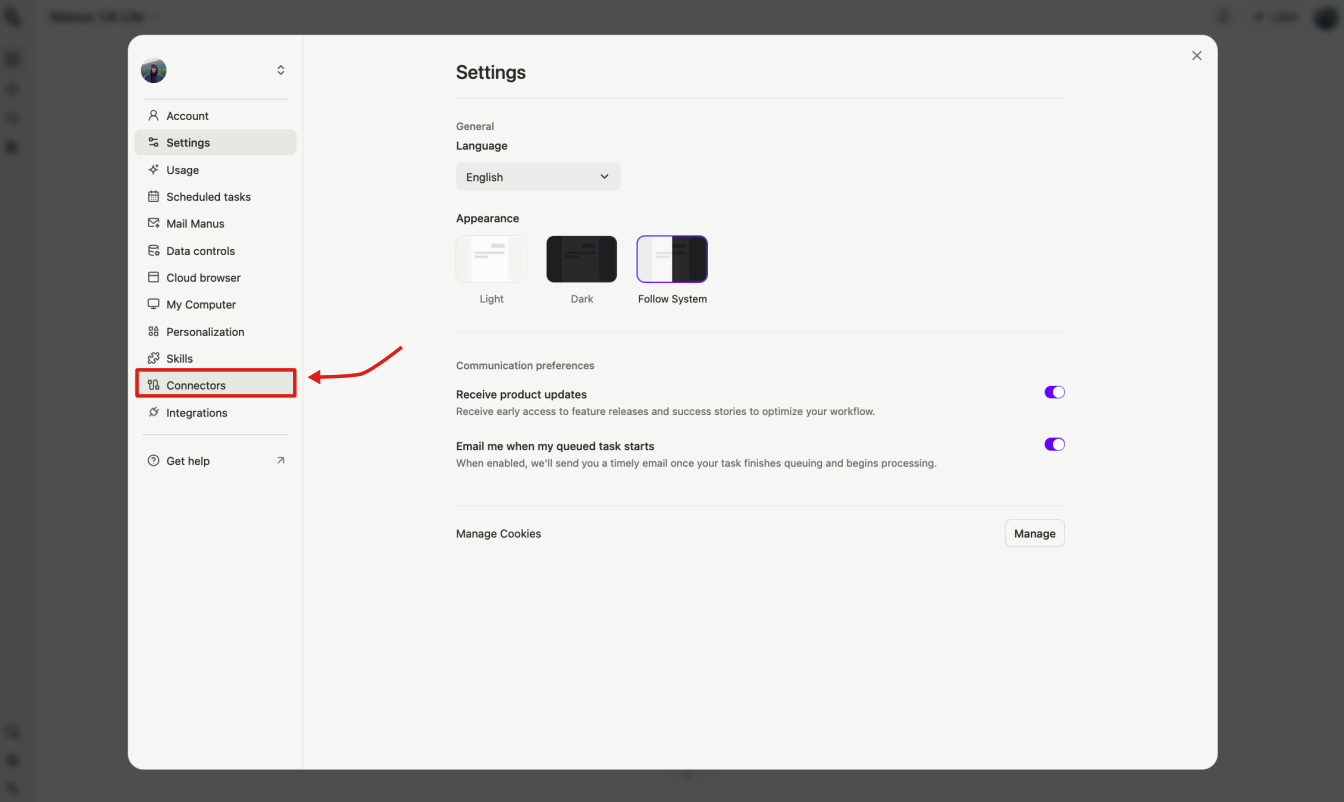
Task: Switch to the Account settings section
Action: click(188, 115)
